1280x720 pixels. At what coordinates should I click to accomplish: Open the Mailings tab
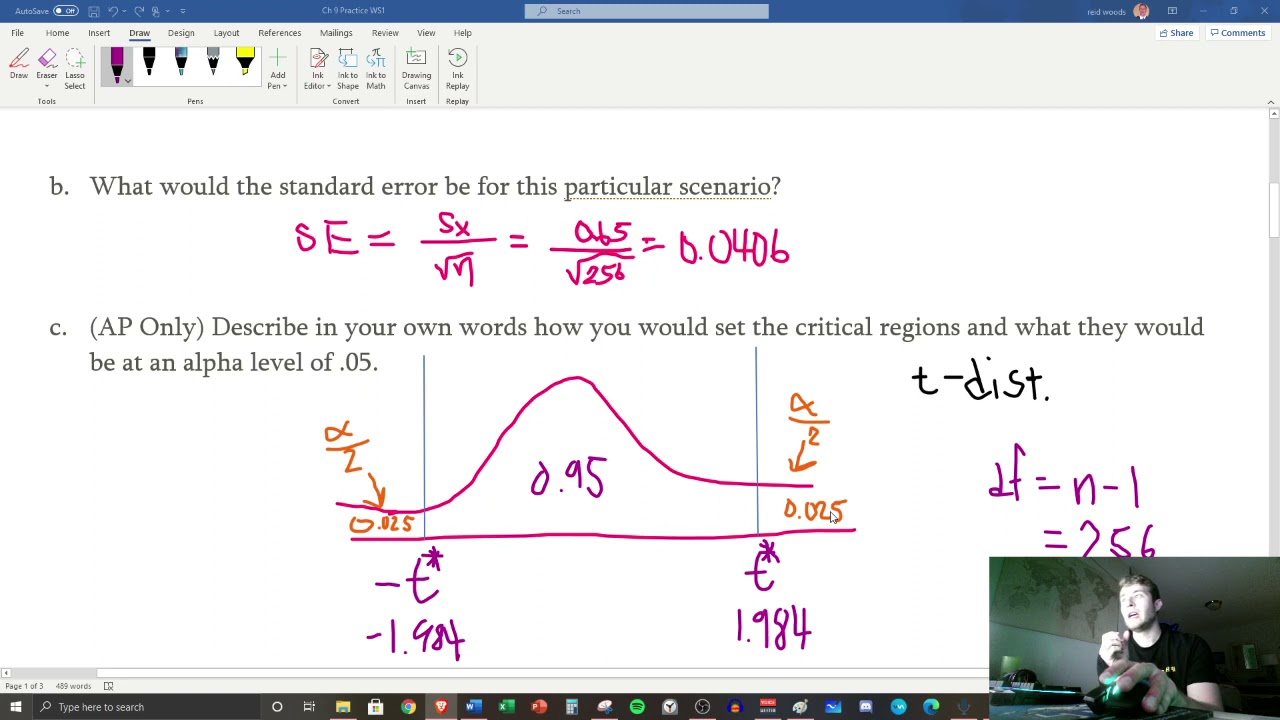[x=336, y=33]
